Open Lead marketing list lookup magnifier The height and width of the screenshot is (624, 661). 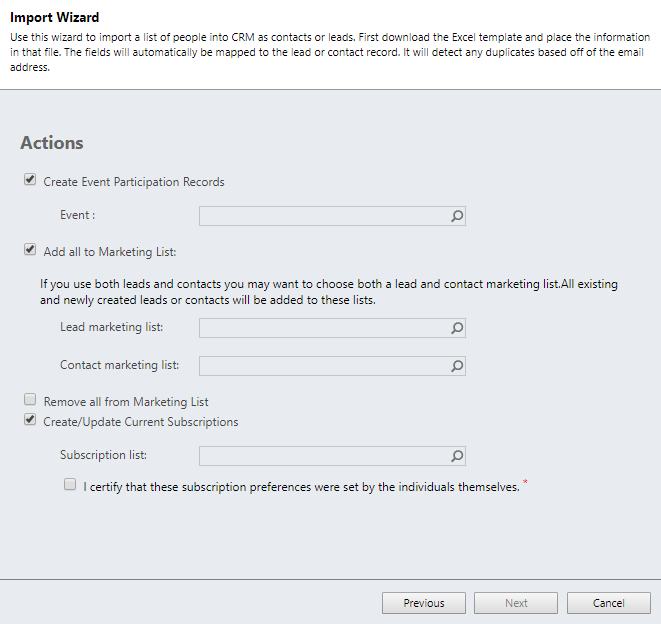click(x=457, y=328)
